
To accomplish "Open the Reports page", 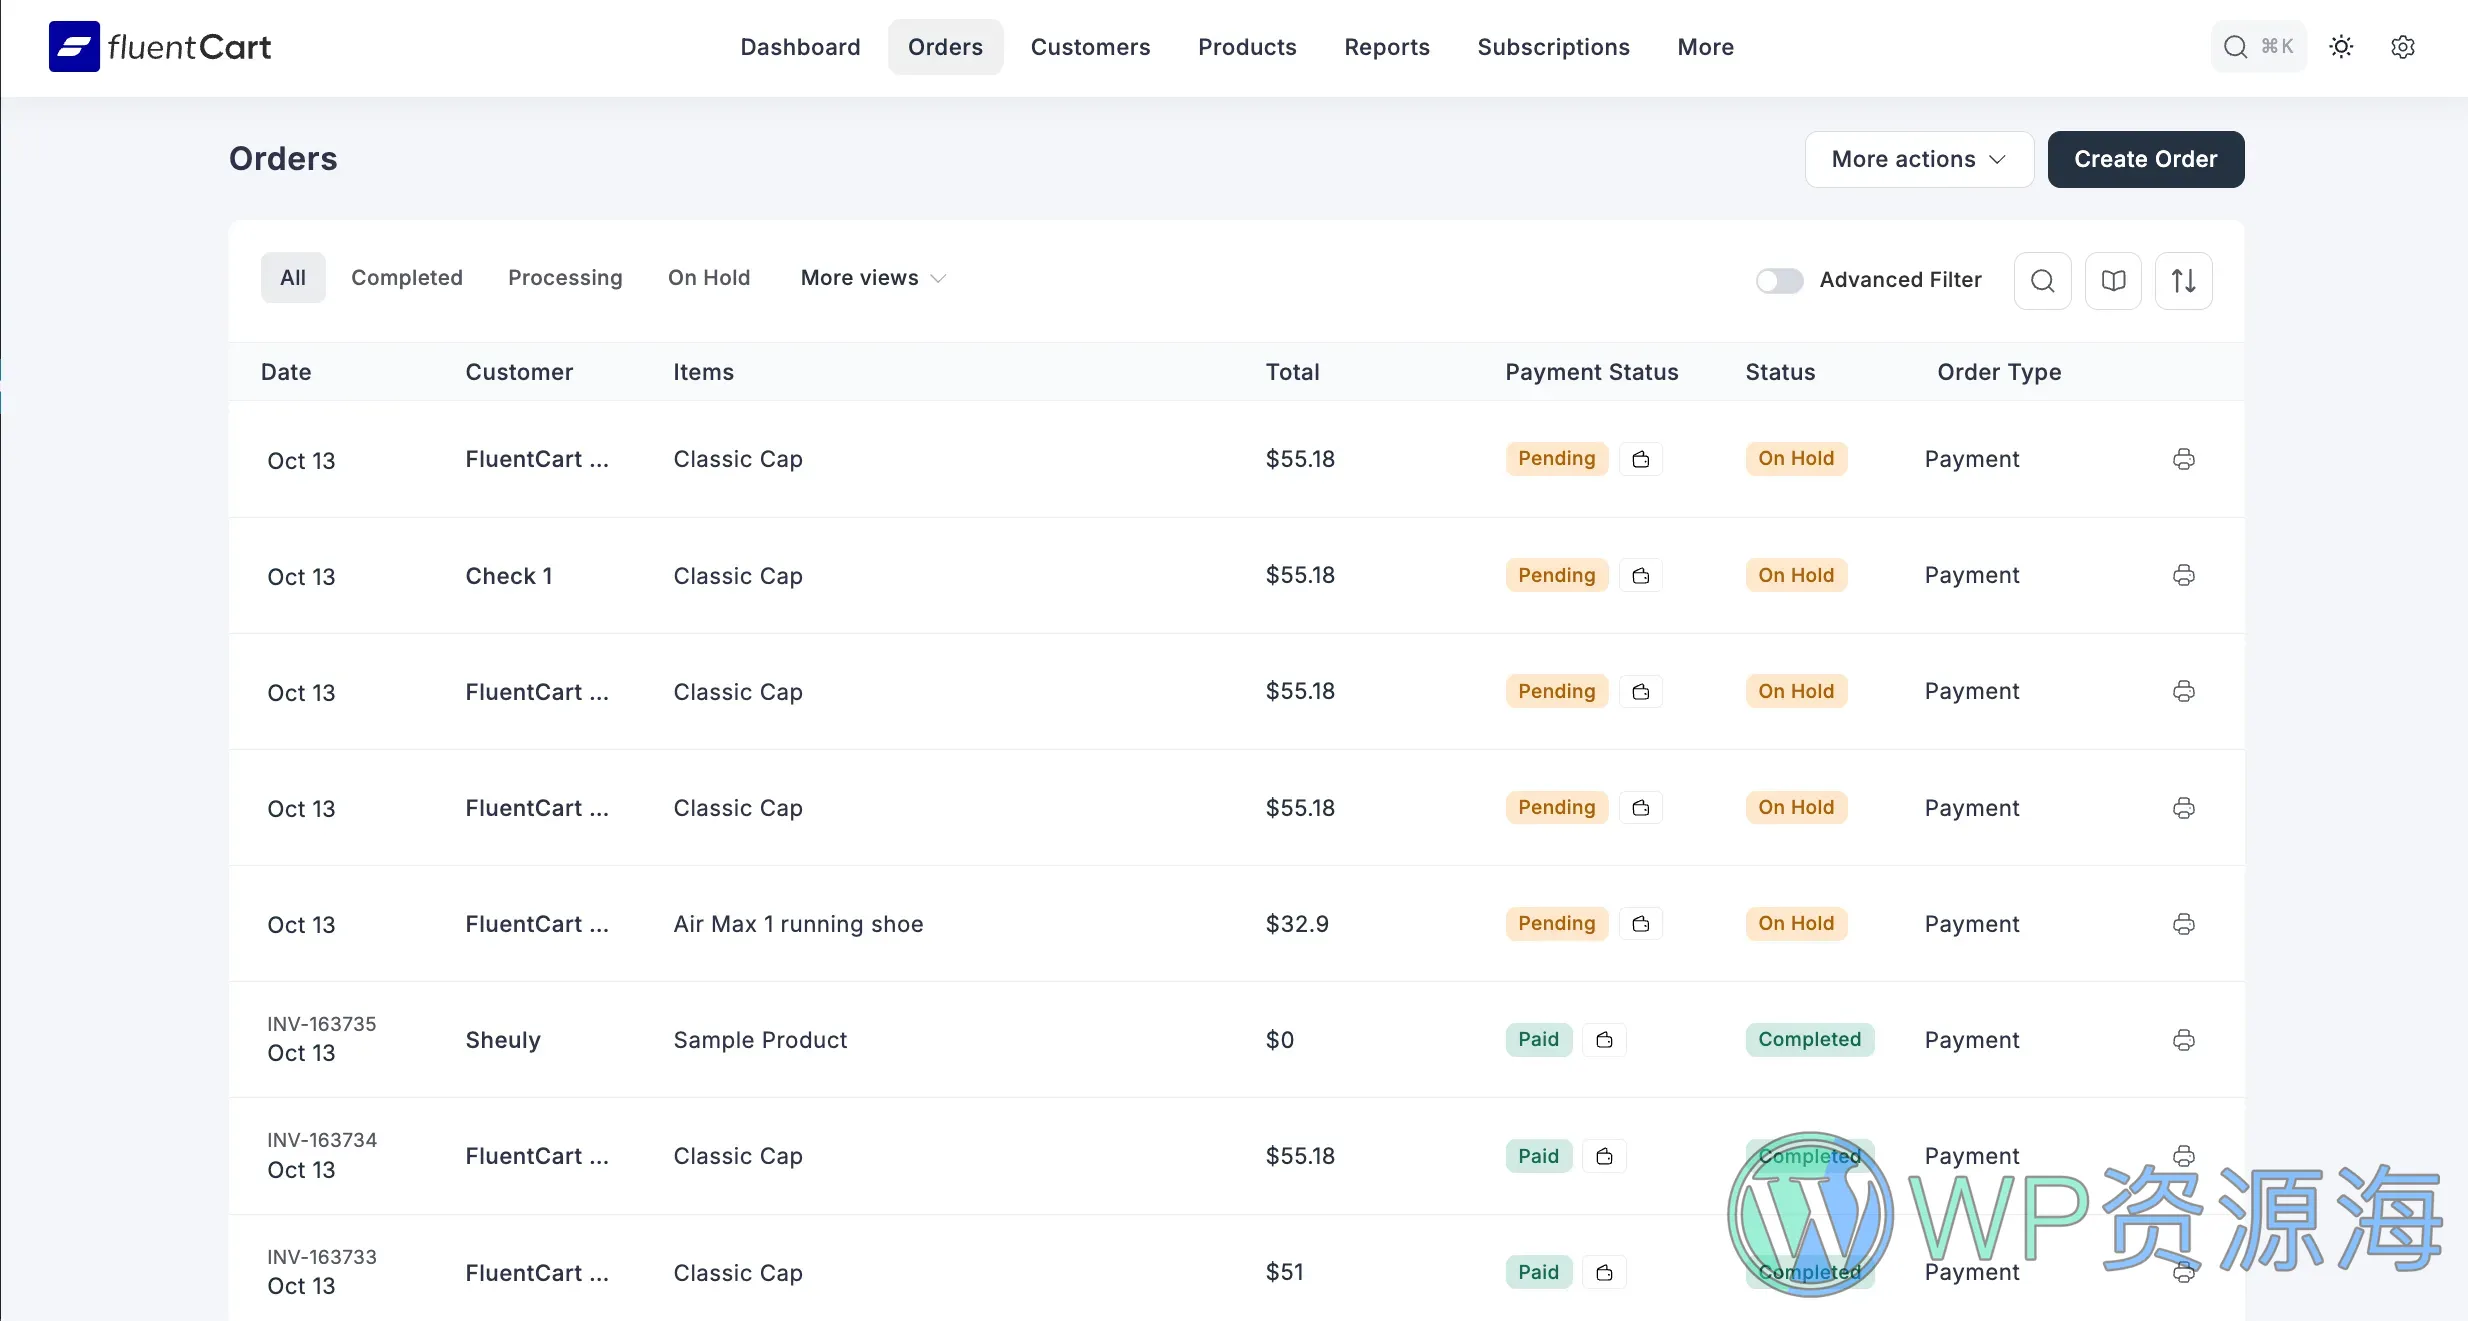I will point(1386,46).
